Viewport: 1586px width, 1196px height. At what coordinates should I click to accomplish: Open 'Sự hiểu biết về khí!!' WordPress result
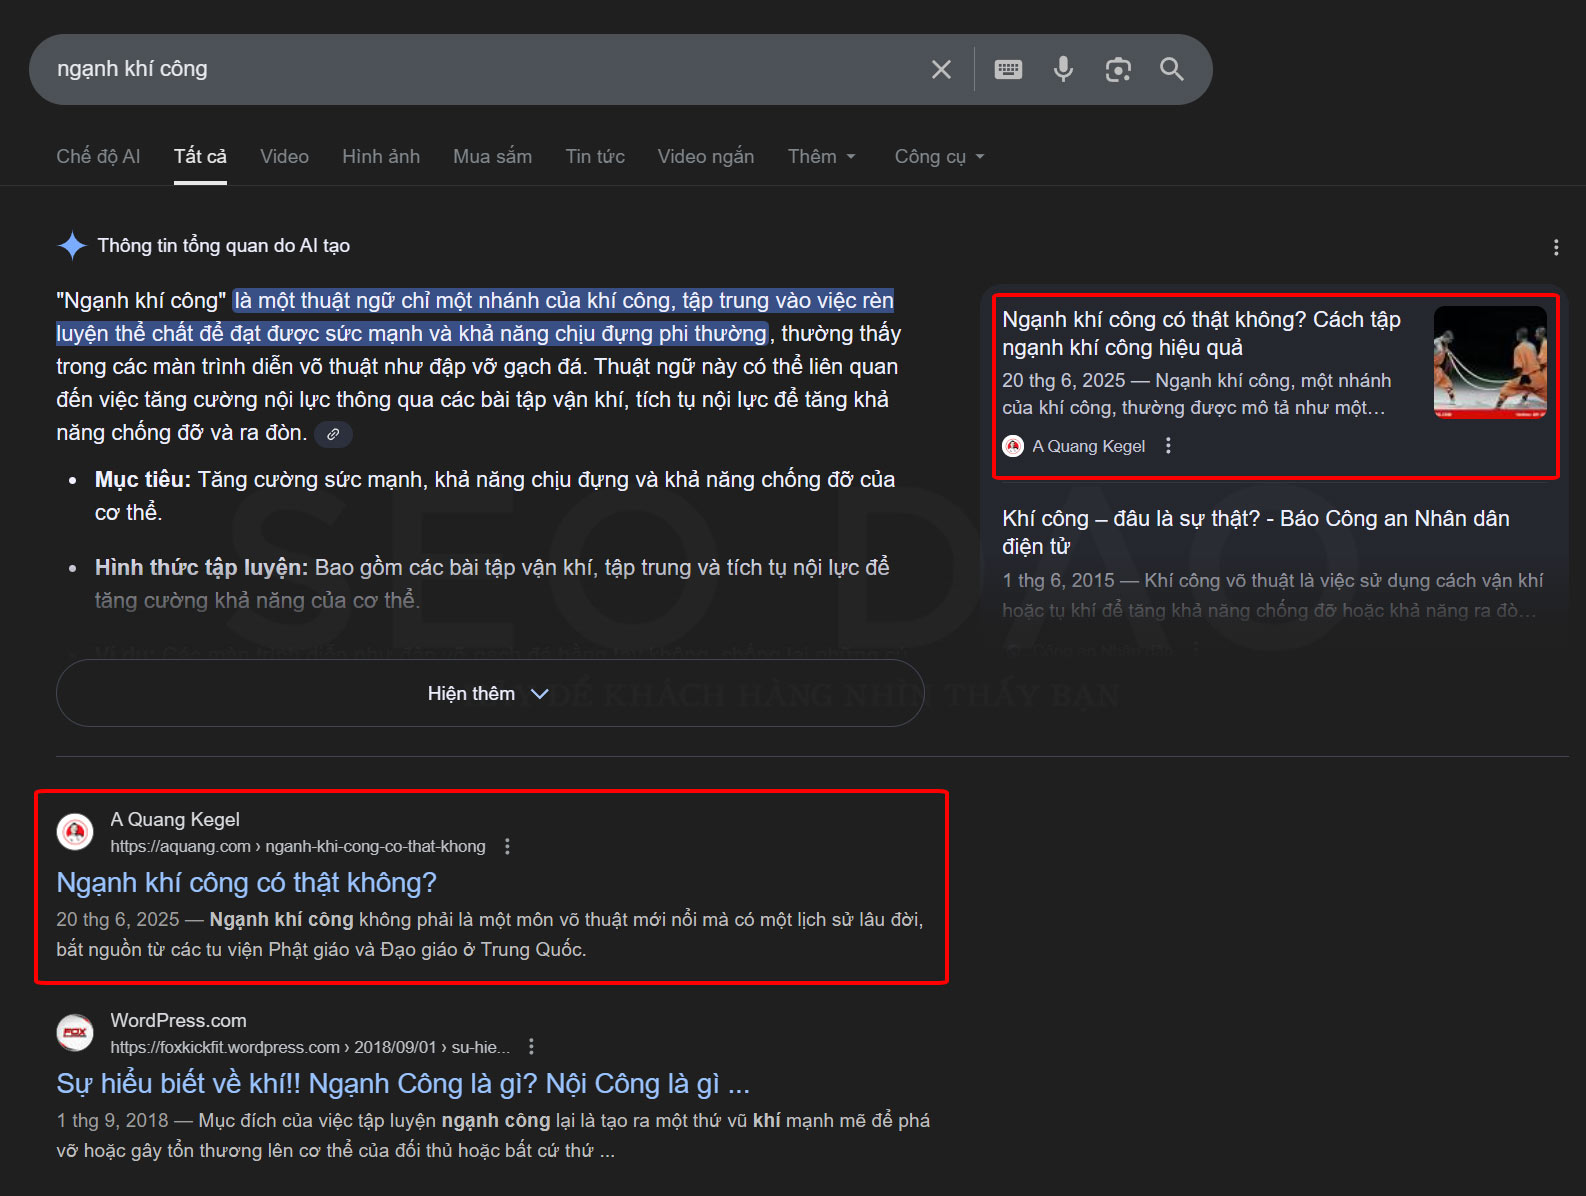pyautogui.click(x=402, y=1084)
